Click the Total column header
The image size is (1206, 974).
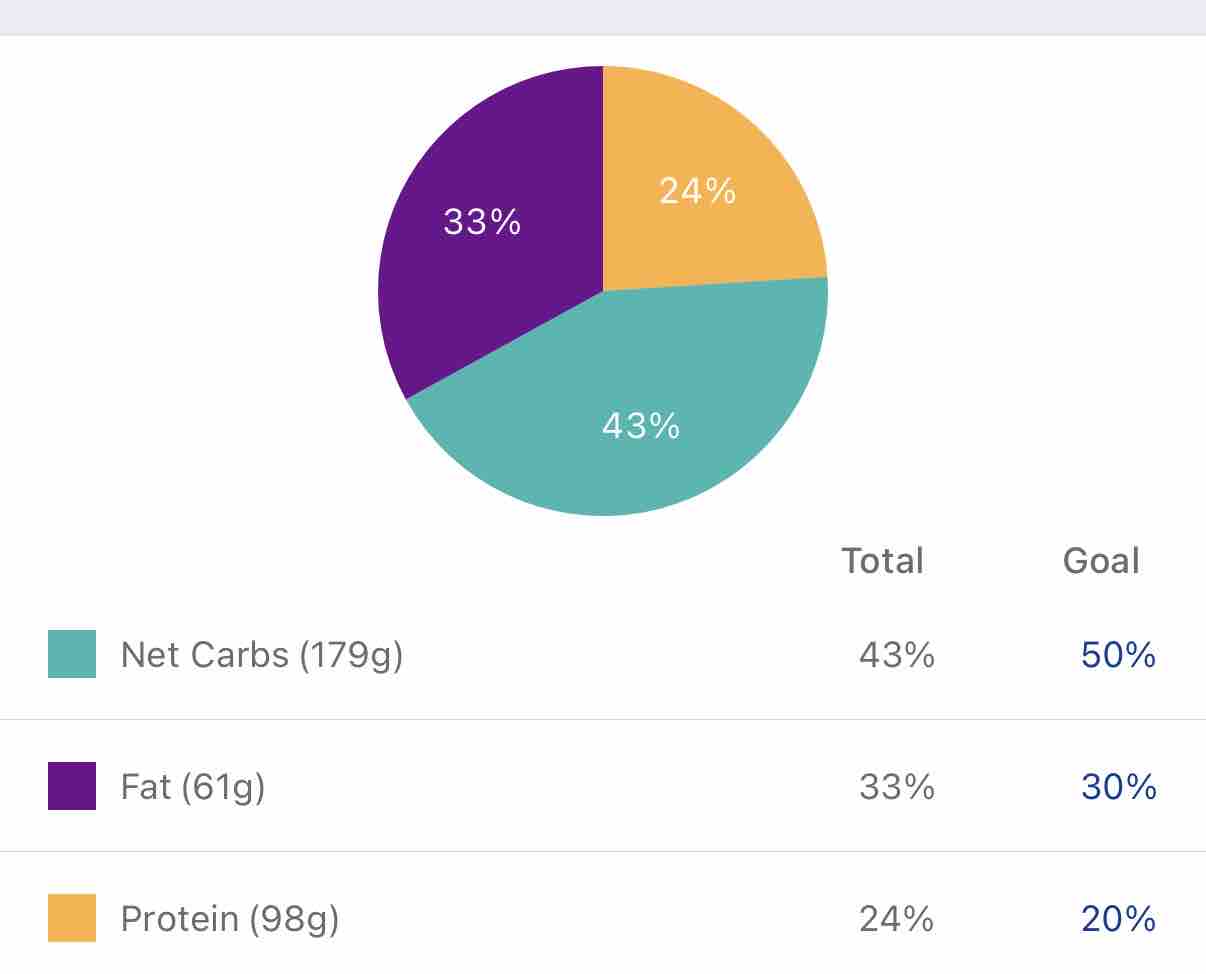pos(882,560)
